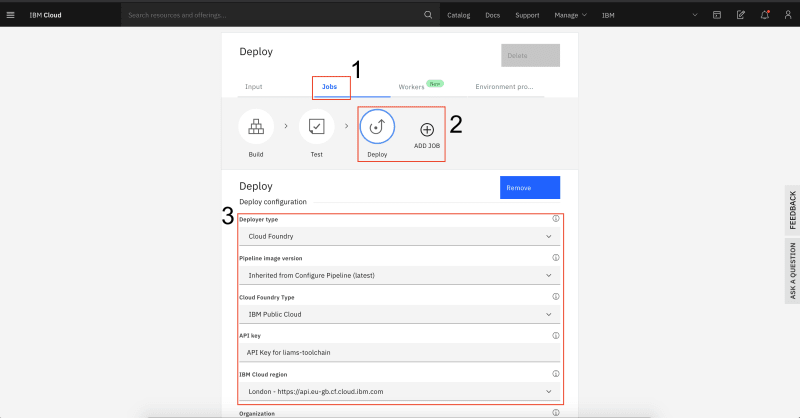Open the Cloud Foundry Type dropdown

399,314
